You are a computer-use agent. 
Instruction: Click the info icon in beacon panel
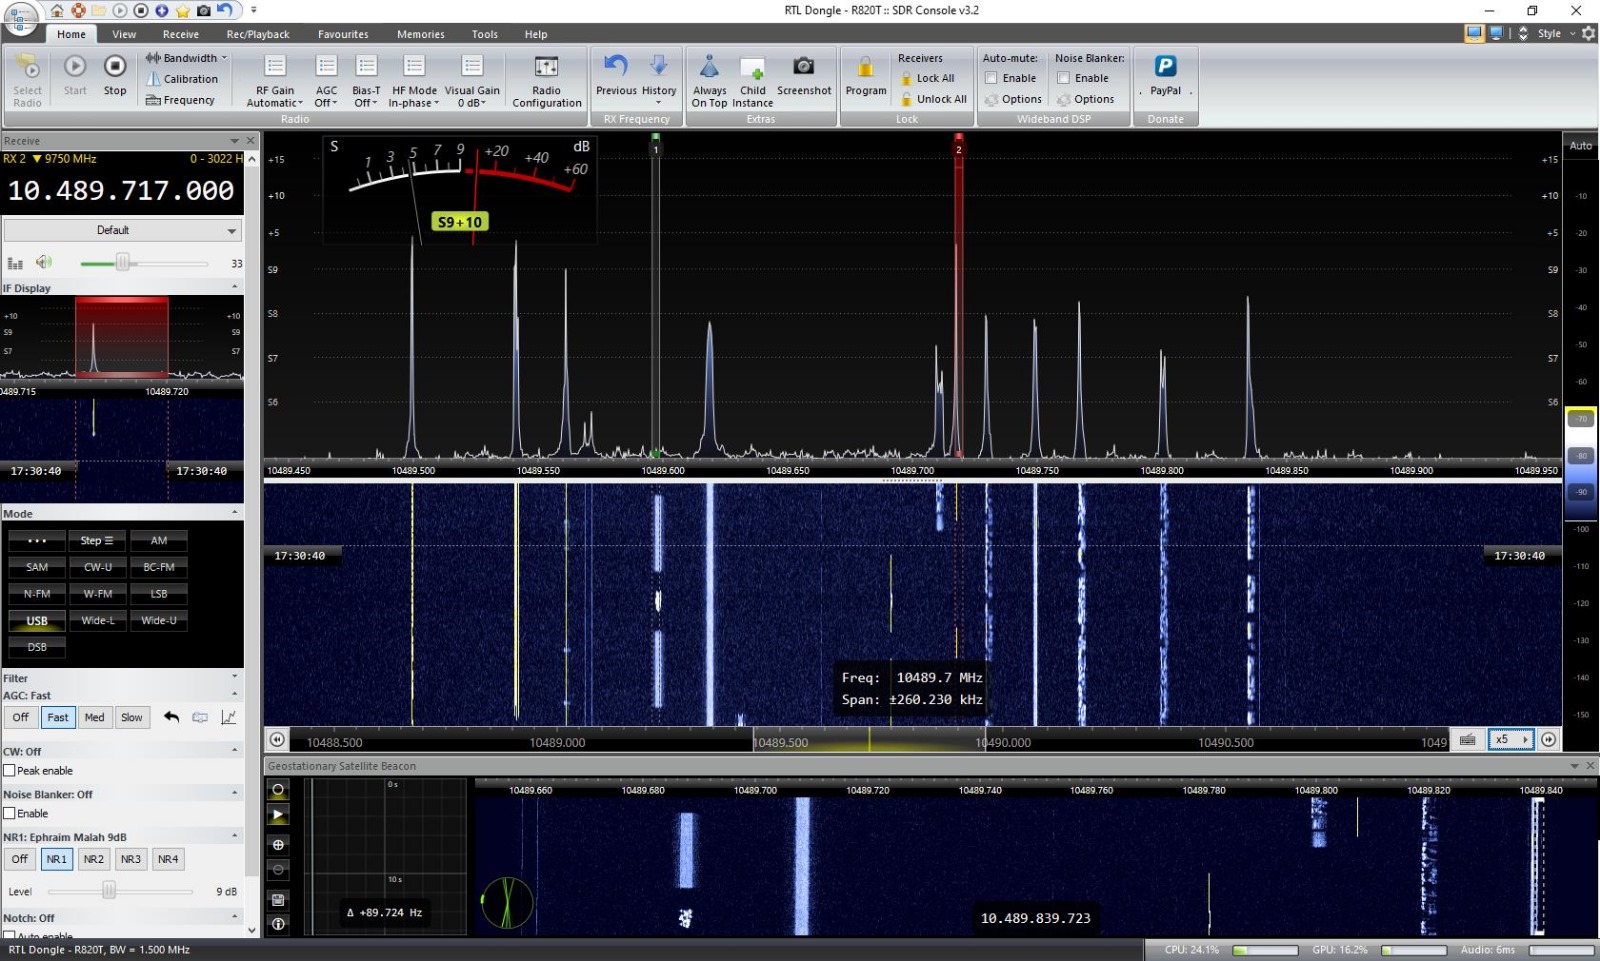coord(278,924)
